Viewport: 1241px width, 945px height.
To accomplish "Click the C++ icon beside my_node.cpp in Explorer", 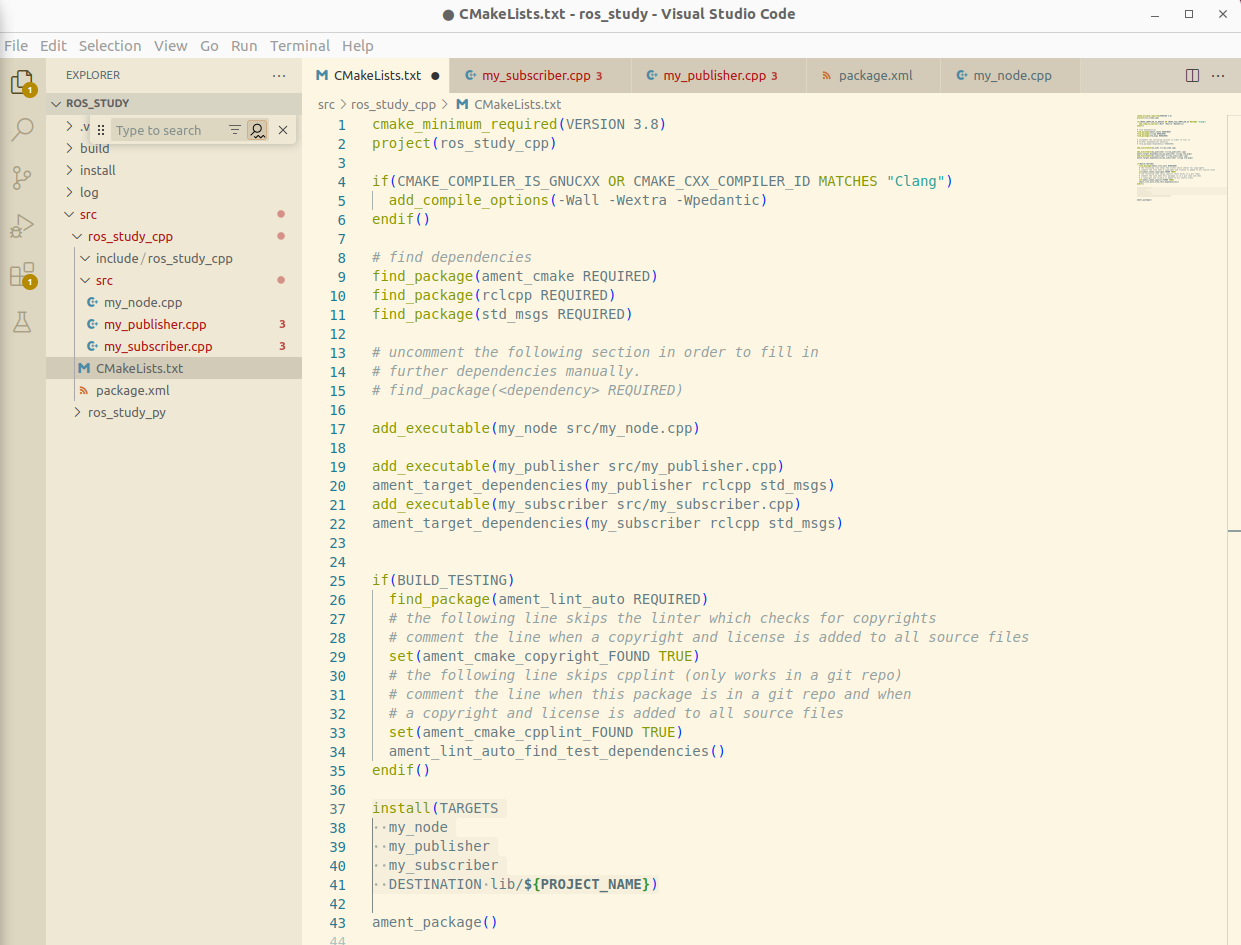I will (93, 302).
